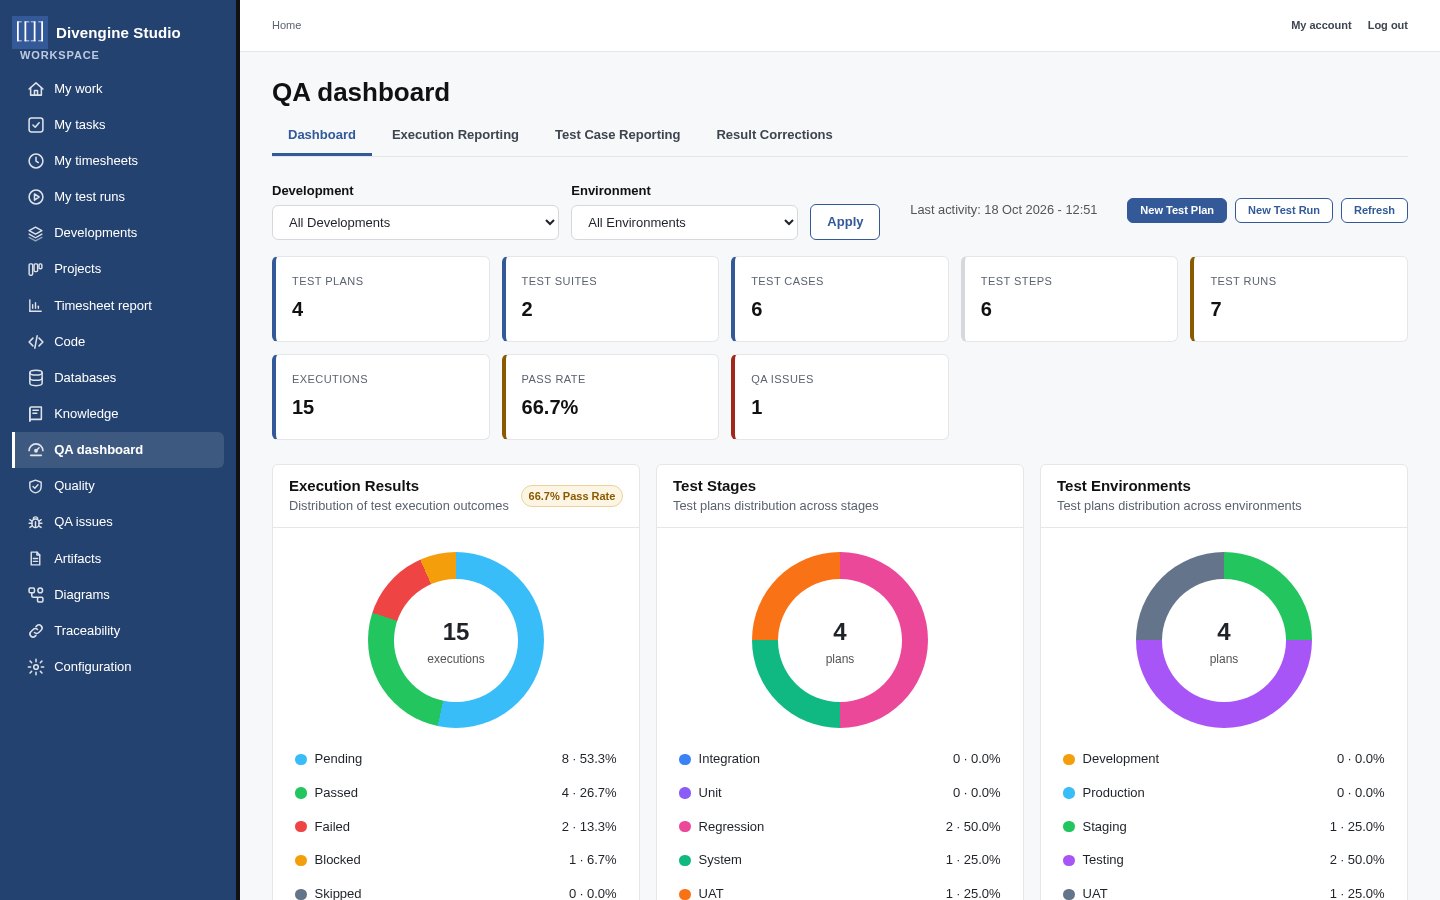The image size is (1440, 900).
Task: Click the Test Stages donut chart
Action: [x=840, y=640]
